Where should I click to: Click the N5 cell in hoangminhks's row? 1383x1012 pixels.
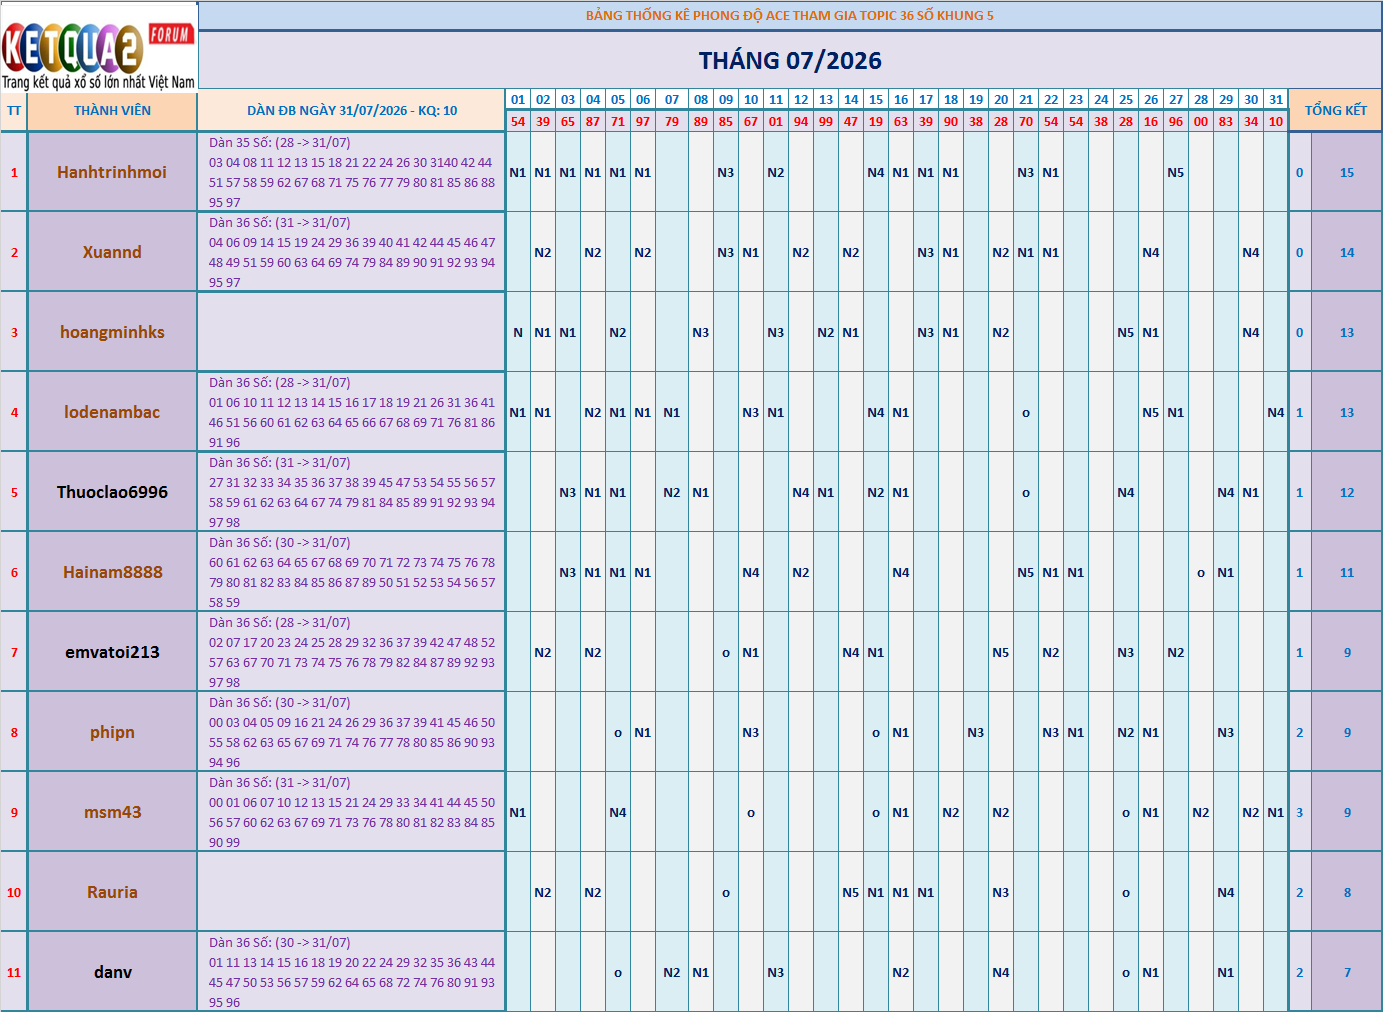1126,332
